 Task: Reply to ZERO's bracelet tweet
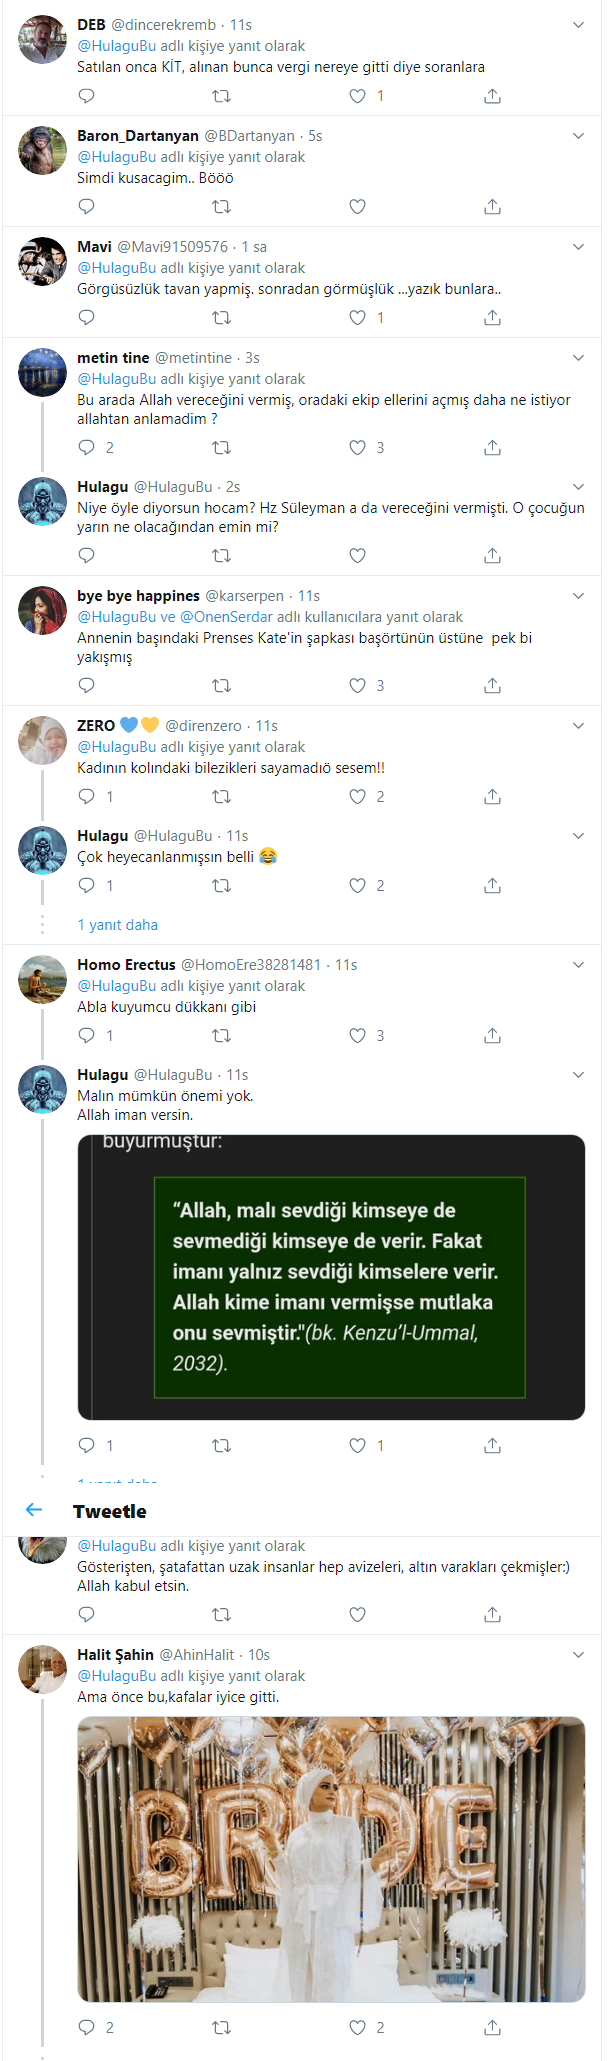click(87, 797)
